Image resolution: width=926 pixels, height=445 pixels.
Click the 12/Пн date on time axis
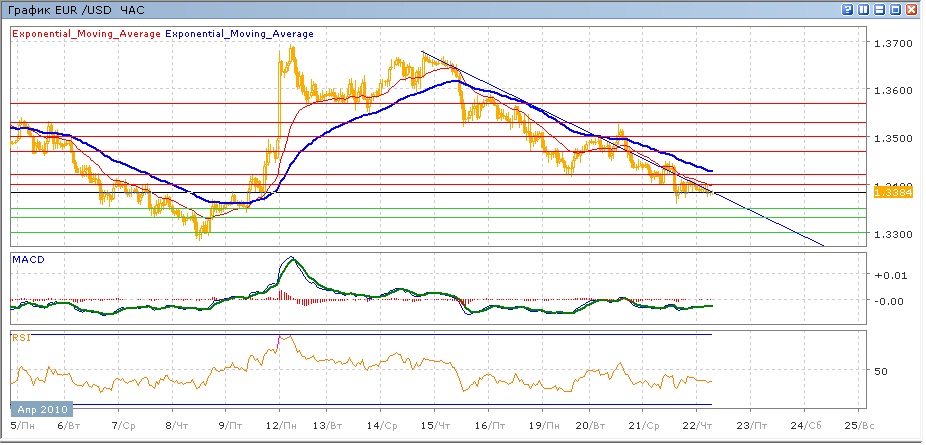pyautogui.click(x=280, y=425)
